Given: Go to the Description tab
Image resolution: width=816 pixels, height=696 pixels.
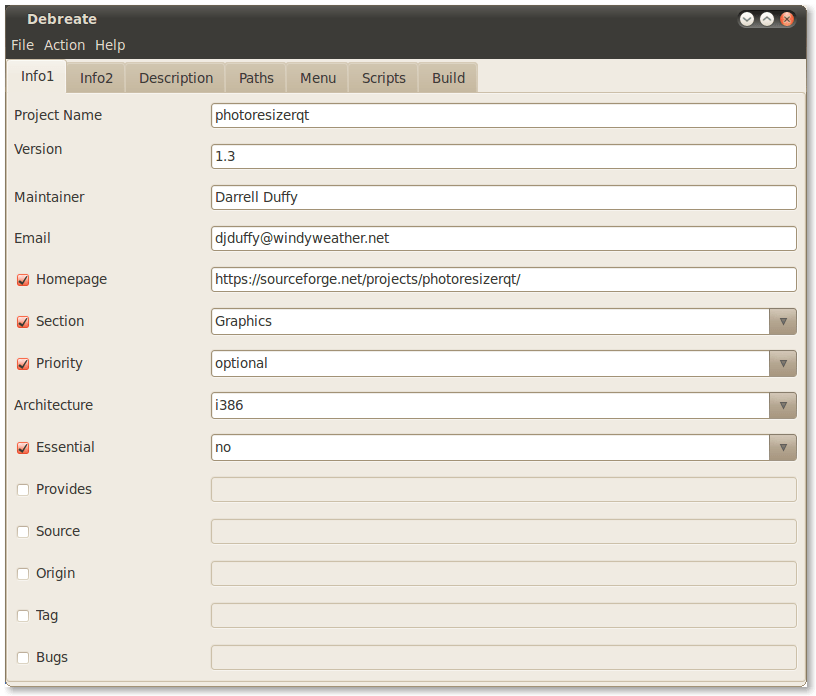Looking at the screenshot, I should 175,78.
